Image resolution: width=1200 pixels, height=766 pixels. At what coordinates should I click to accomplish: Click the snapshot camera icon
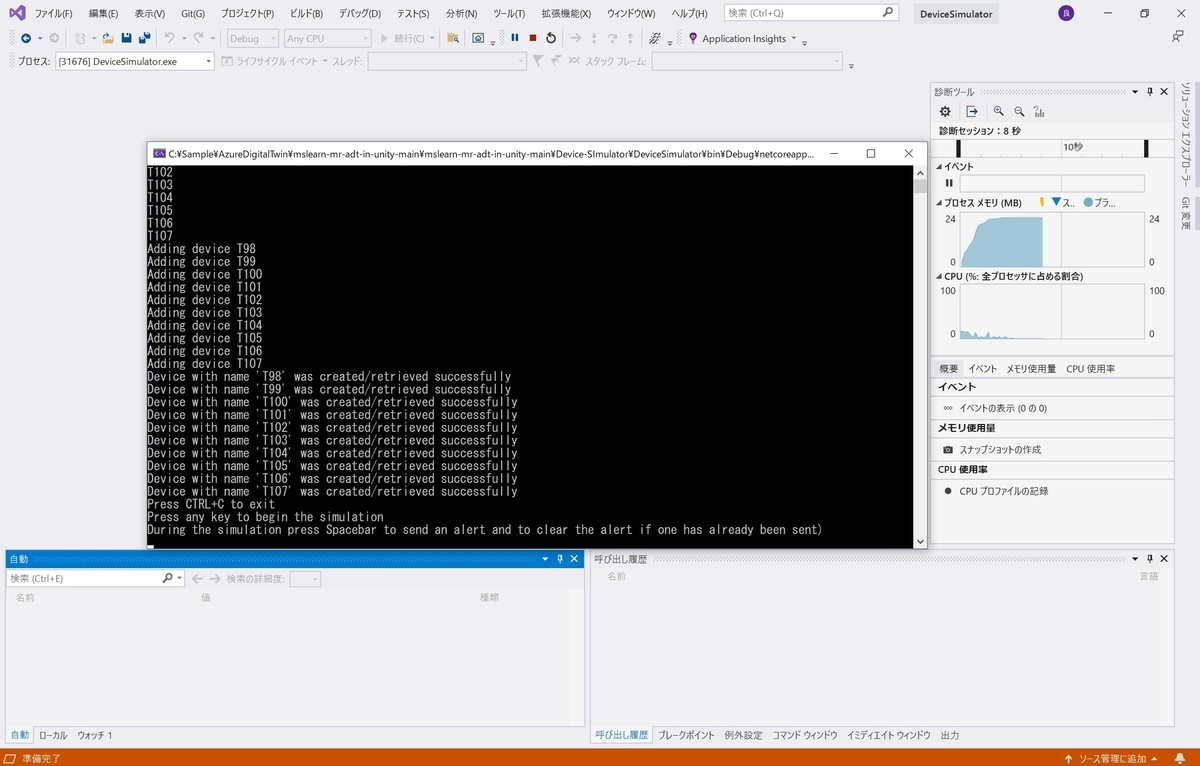pyautogui.click(x=948, y=450)
